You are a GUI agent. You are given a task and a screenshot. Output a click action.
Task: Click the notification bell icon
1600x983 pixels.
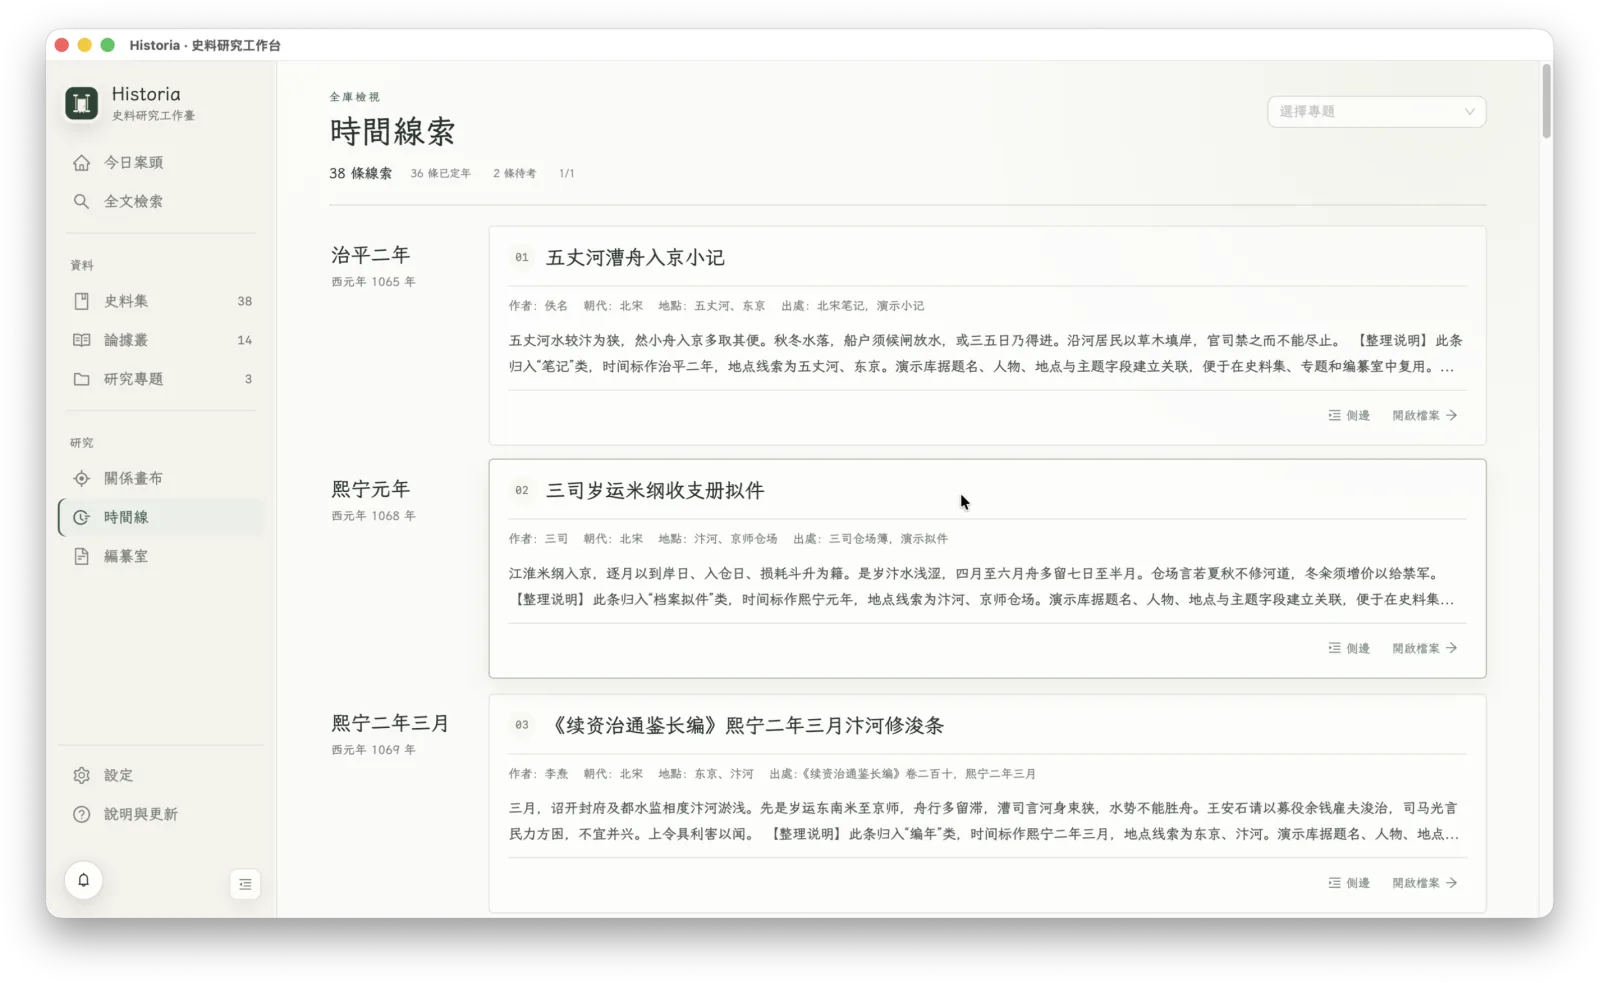tap(84, 880)
